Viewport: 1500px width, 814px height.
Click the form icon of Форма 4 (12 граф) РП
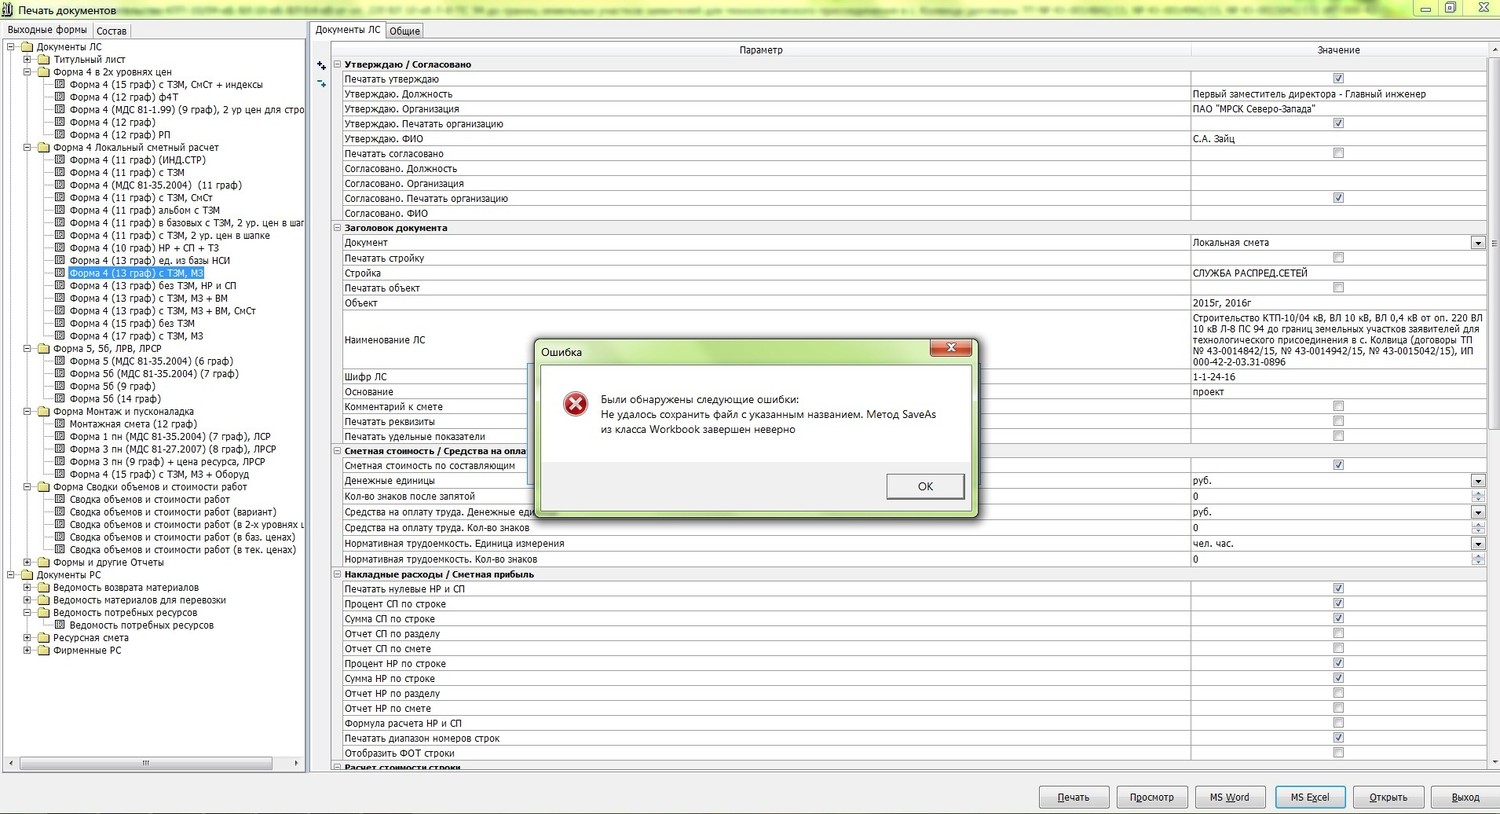tap(60, 135)
